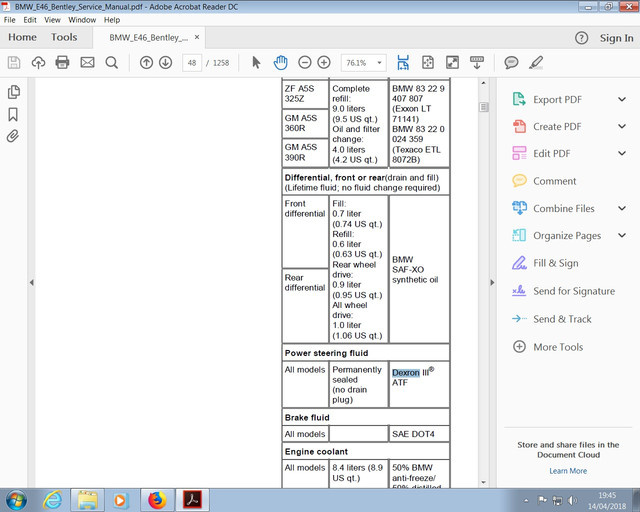This screenshot has width=640, height=512.
Task: Open the Find text magnifier
Action: point(111,62)
